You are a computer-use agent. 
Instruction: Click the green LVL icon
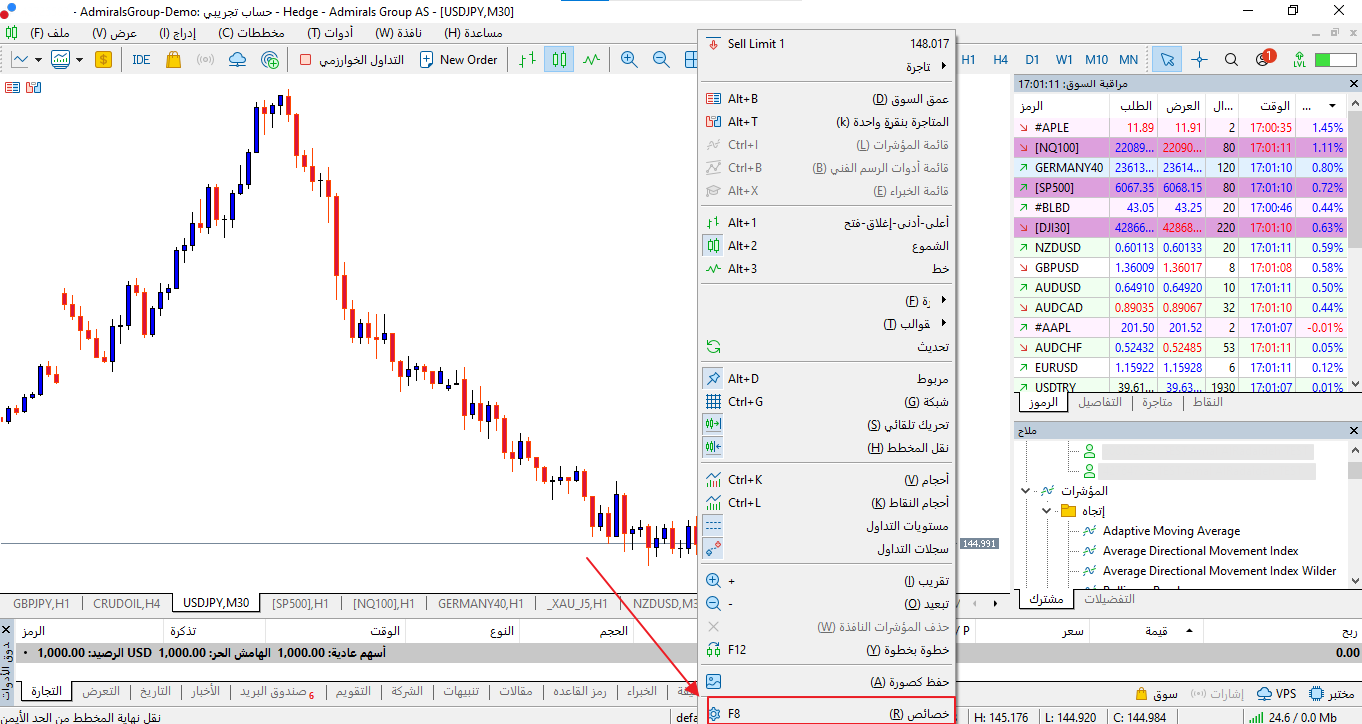[1299, 60]
